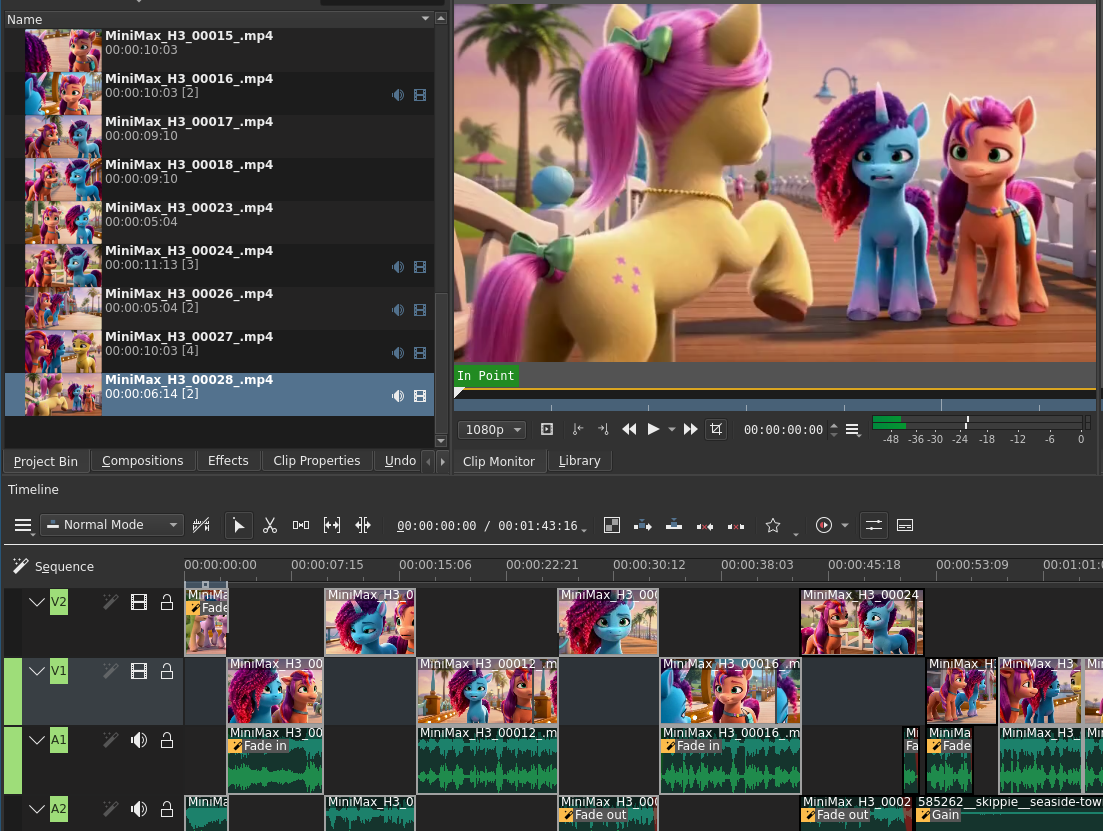Screen dimensions: 1103x831
Task: Mute audio track A2
Action: (139, 809)
